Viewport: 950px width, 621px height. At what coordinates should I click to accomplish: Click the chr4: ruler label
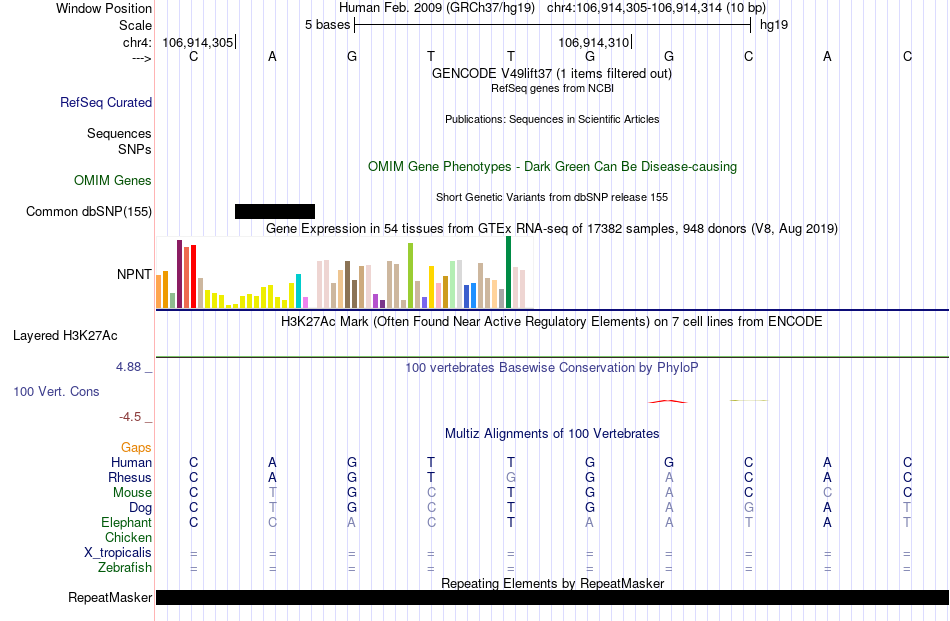[x=137, y=42]
